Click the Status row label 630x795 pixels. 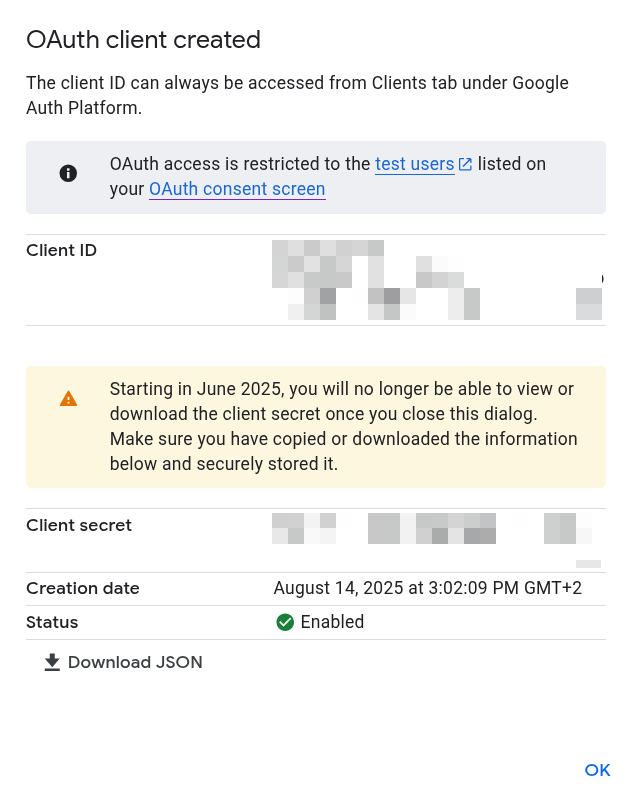(x=52, y=622)
